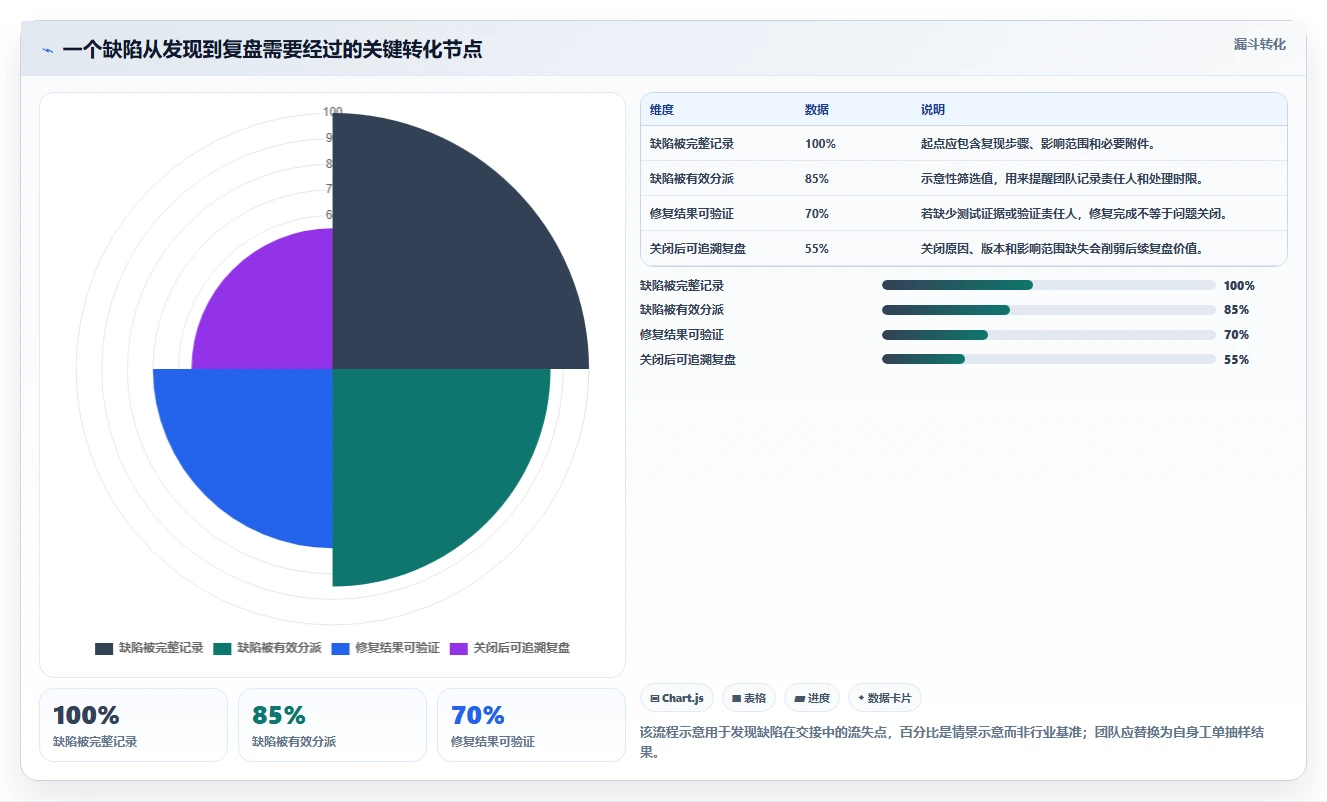Toggle the 关闭后可追溯复盘 legend swatch
Viewport: 1327px width, 802px height.
click(x=458, y=648)
